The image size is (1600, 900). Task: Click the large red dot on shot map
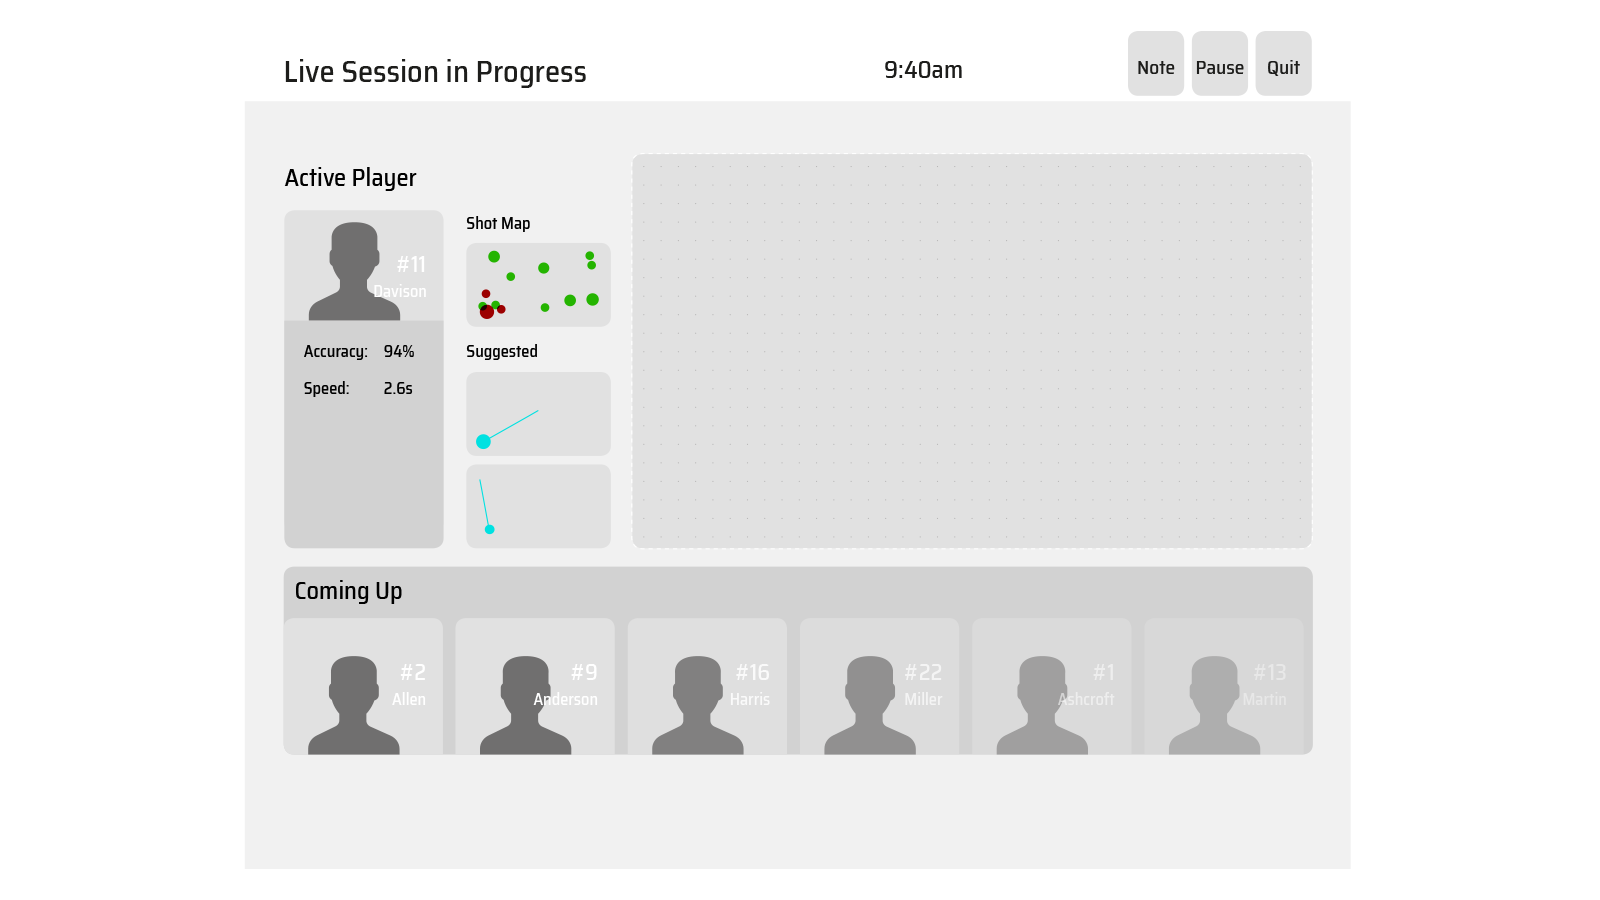[487, 312]
